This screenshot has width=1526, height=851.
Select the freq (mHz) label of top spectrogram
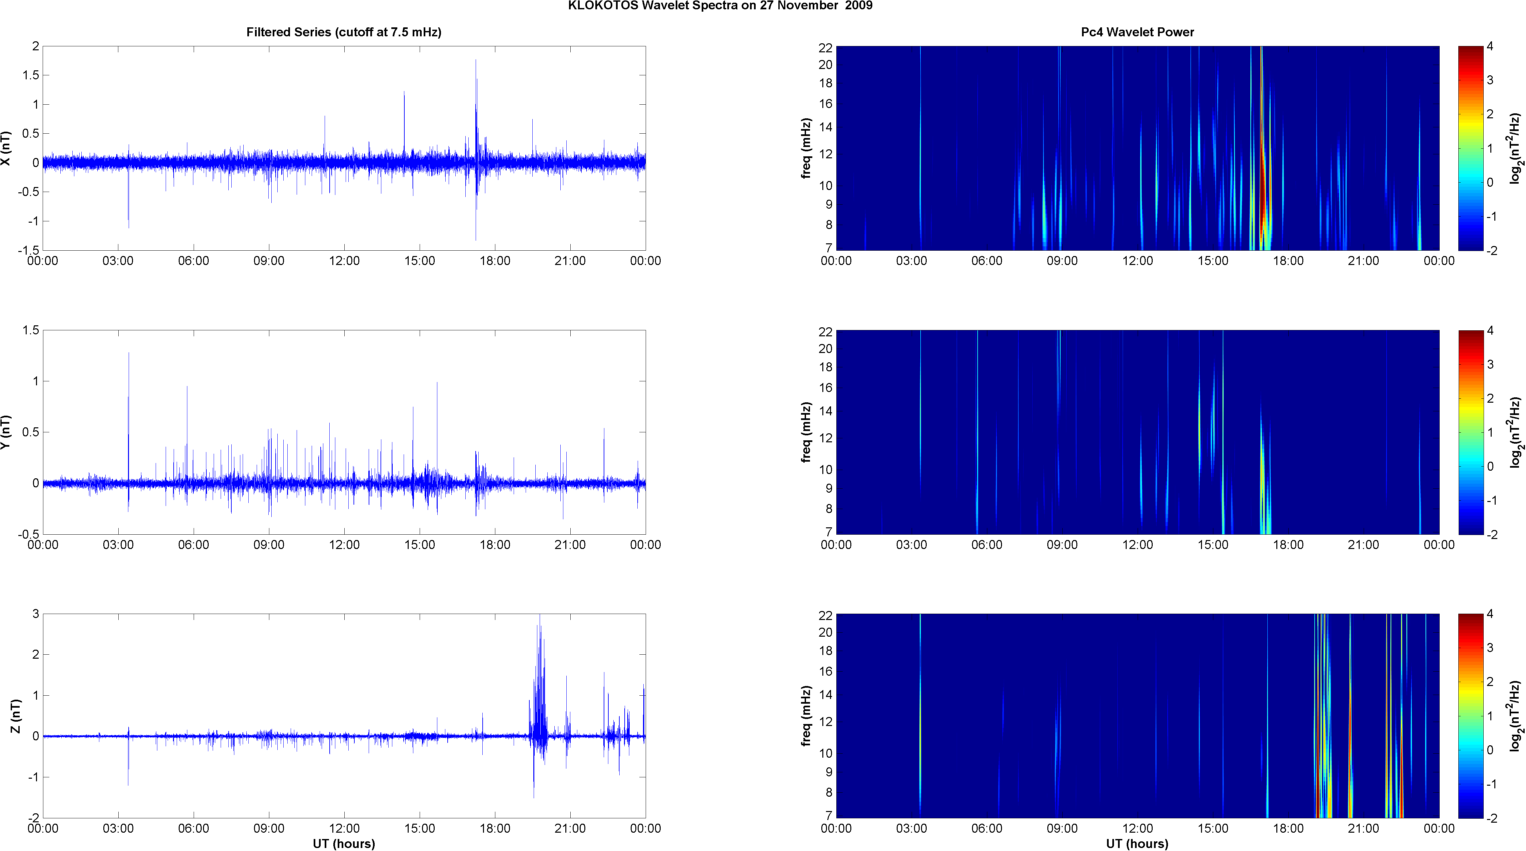point(806,148)
